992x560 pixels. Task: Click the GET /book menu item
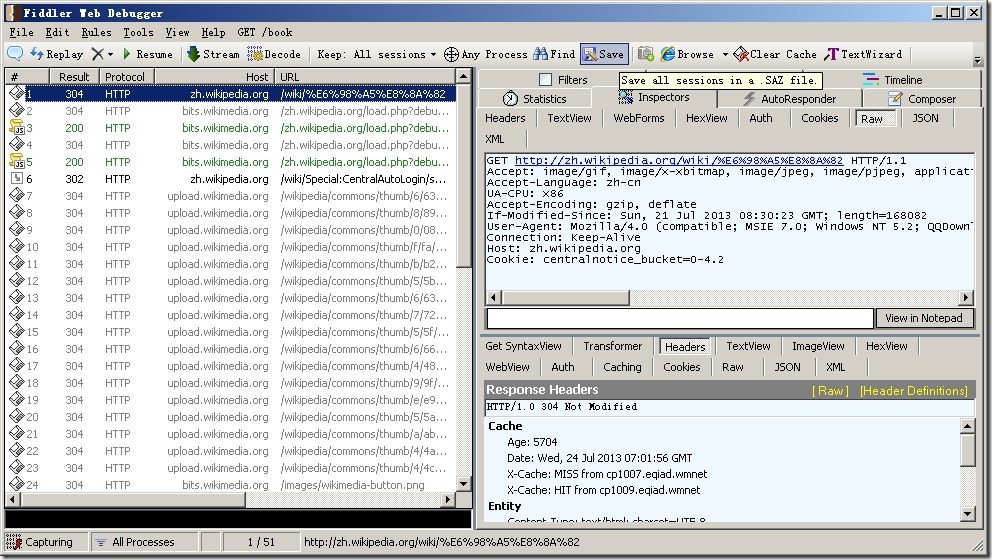[x=264, y=32]
